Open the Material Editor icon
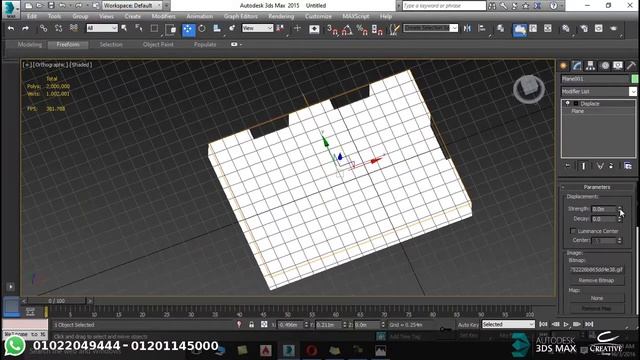The width and height of the screenshot is (640, 360). 565,28
